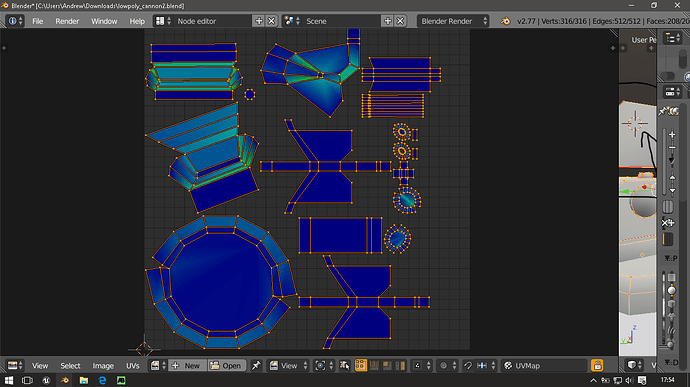690x387 pixels.
Task: Open Microsoft Edge from taskbar
Action: pos(103,380)
